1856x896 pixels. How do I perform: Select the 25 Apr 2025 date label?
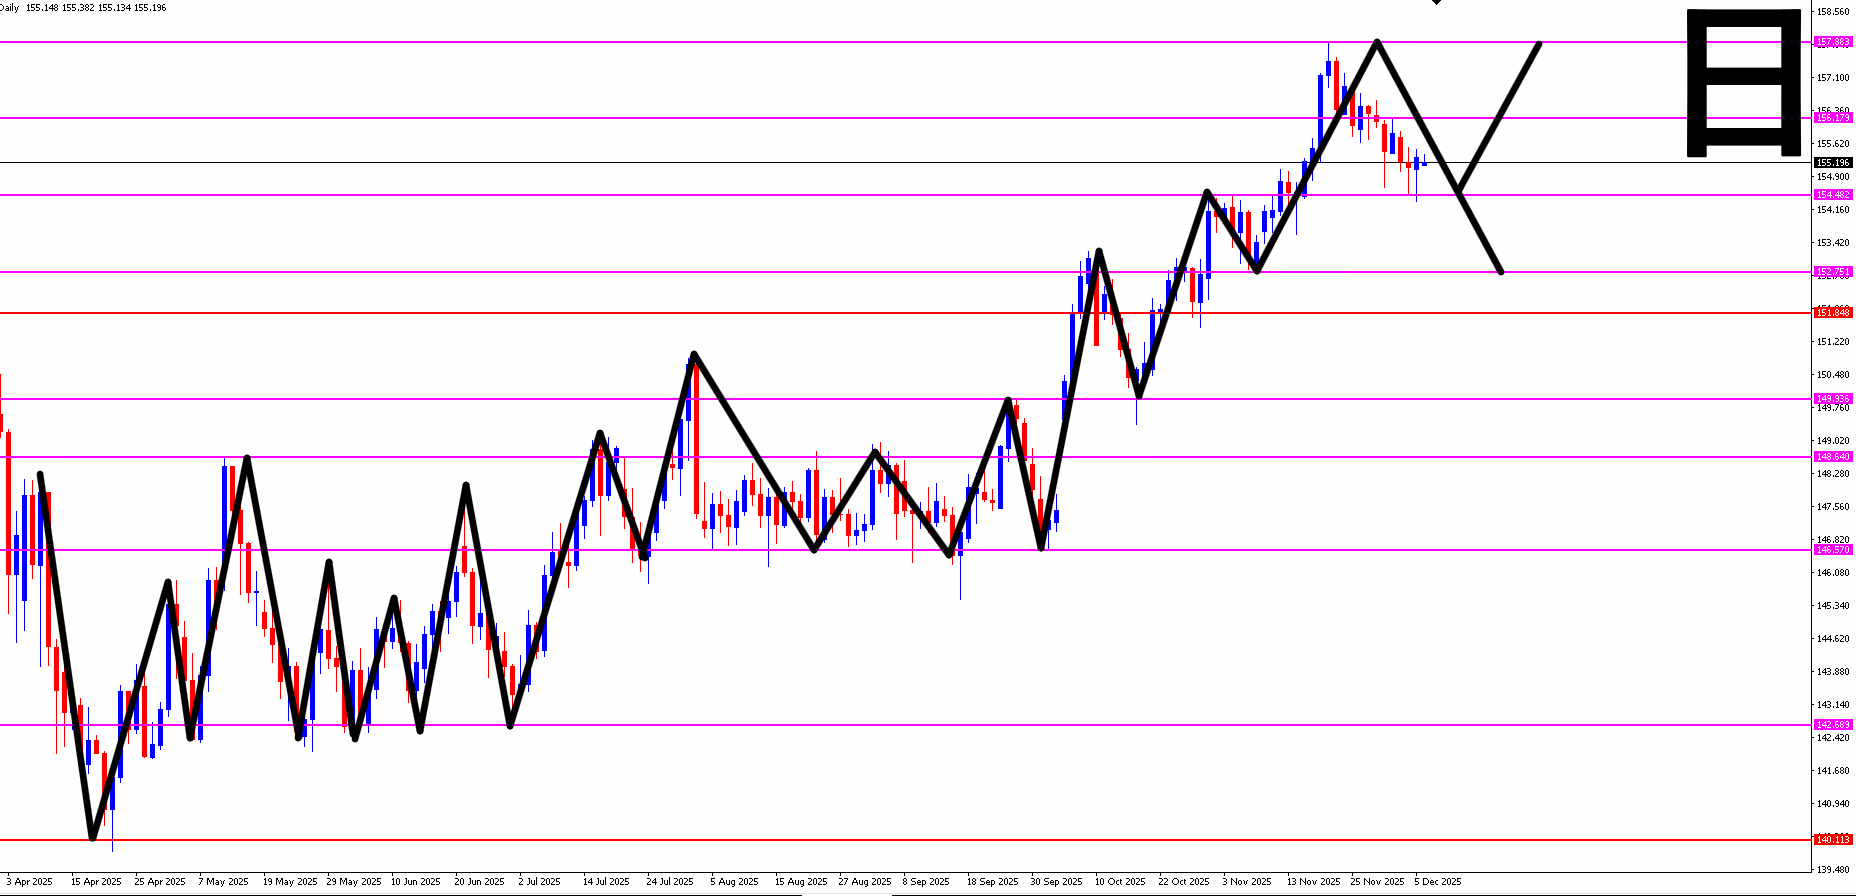click(160, 882)
